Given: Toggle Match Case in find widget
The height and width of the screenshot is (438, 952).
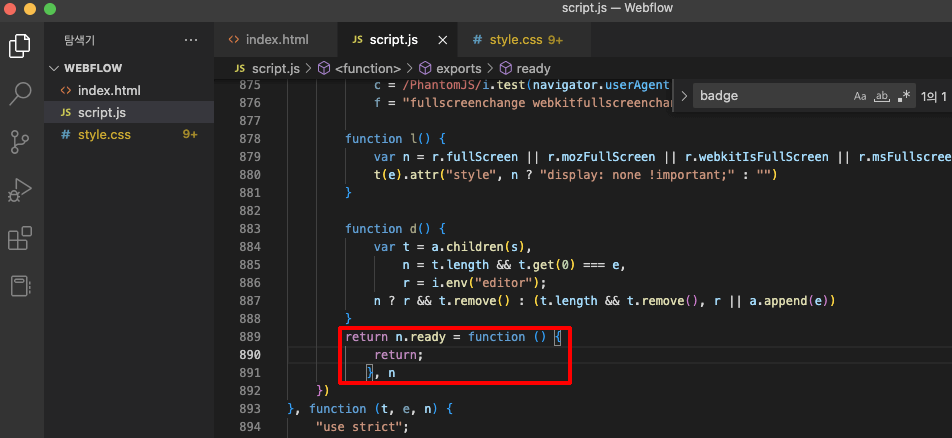Looking at the screenshot, I should (x=860, y=96).
